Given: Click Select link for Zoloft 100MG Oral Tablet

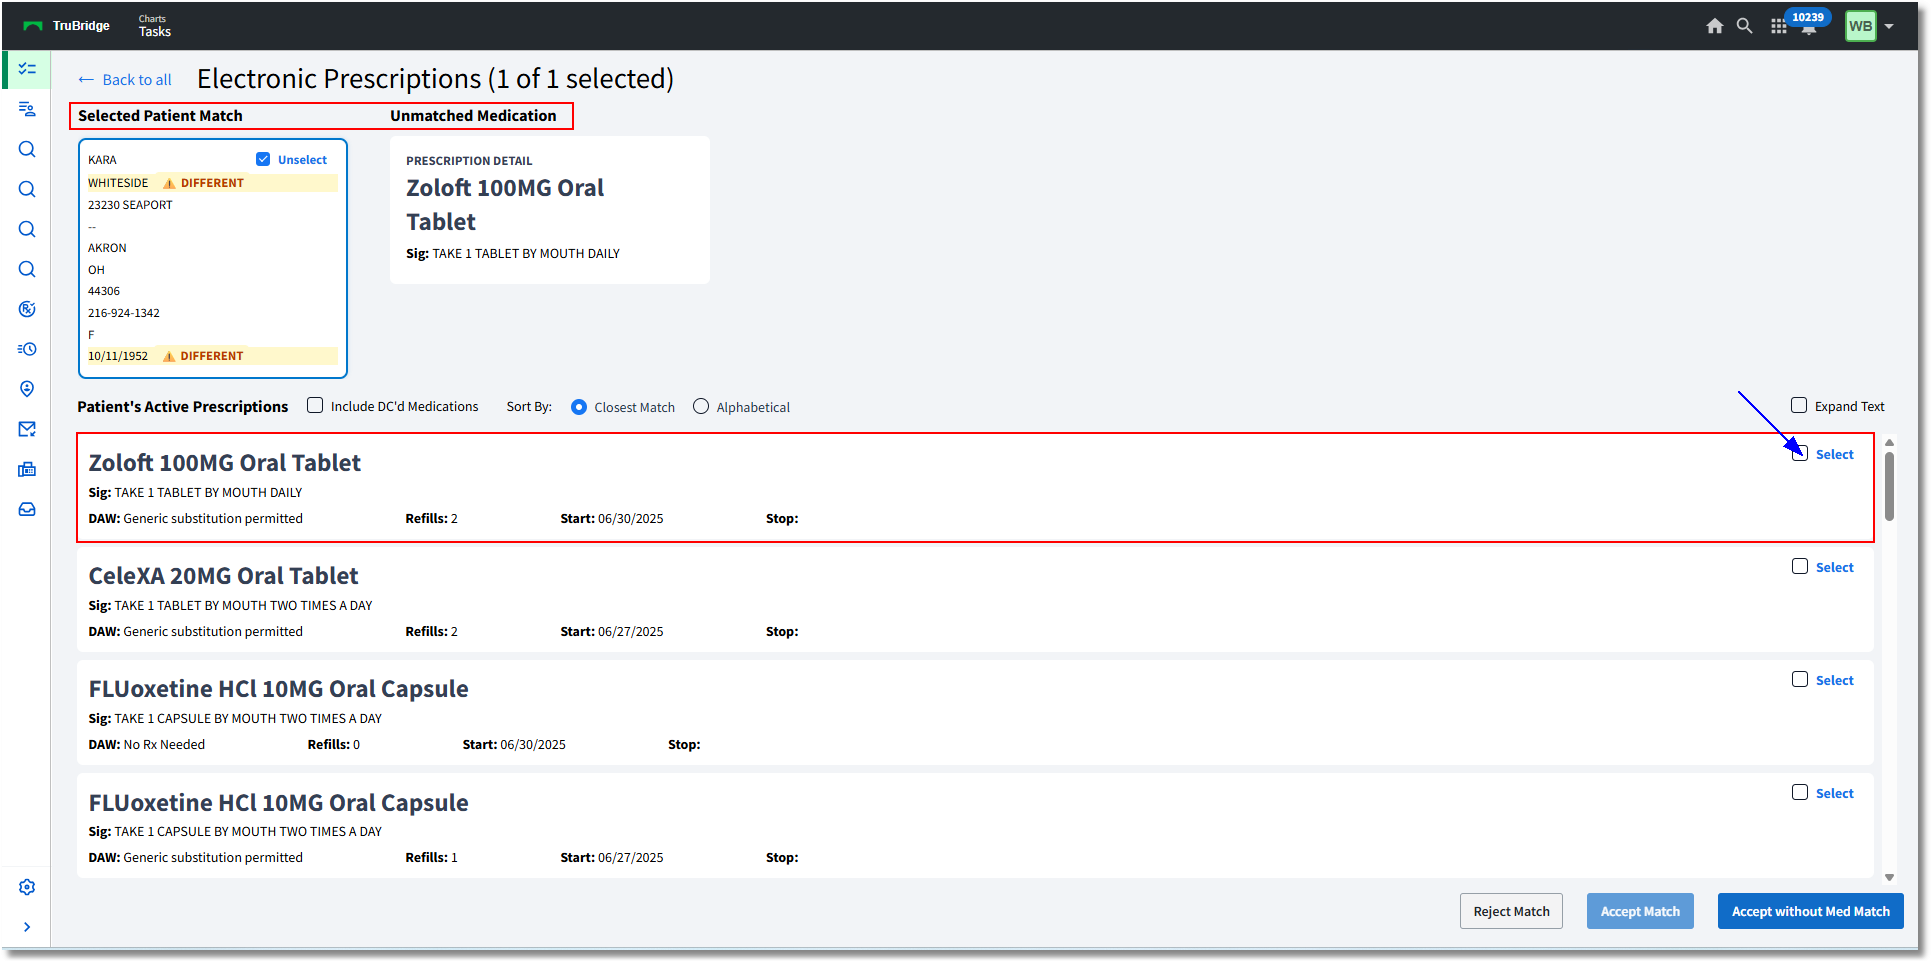Looking at the screenshot, I should pos(1834,454).
